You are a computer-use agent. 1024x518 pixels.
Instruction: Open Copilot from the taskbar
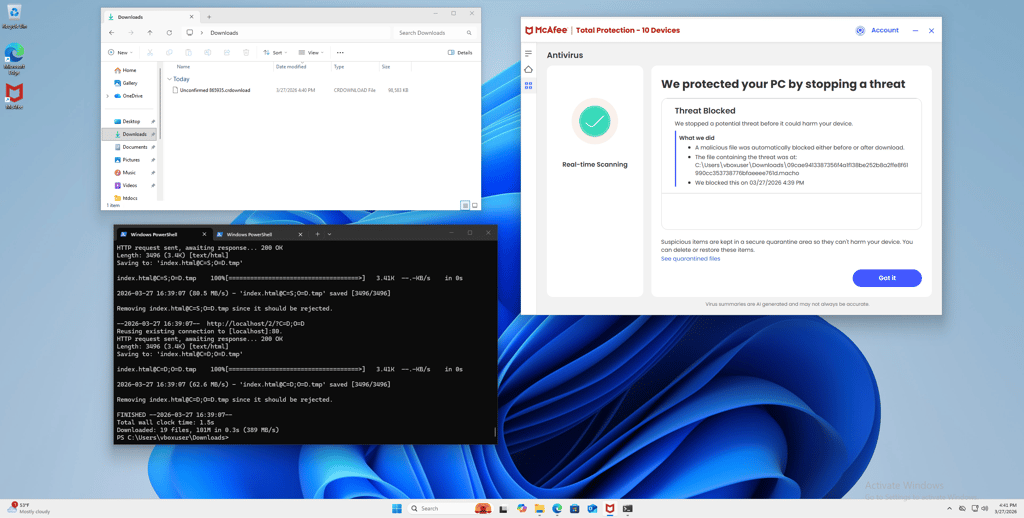[x=521, y=508]
